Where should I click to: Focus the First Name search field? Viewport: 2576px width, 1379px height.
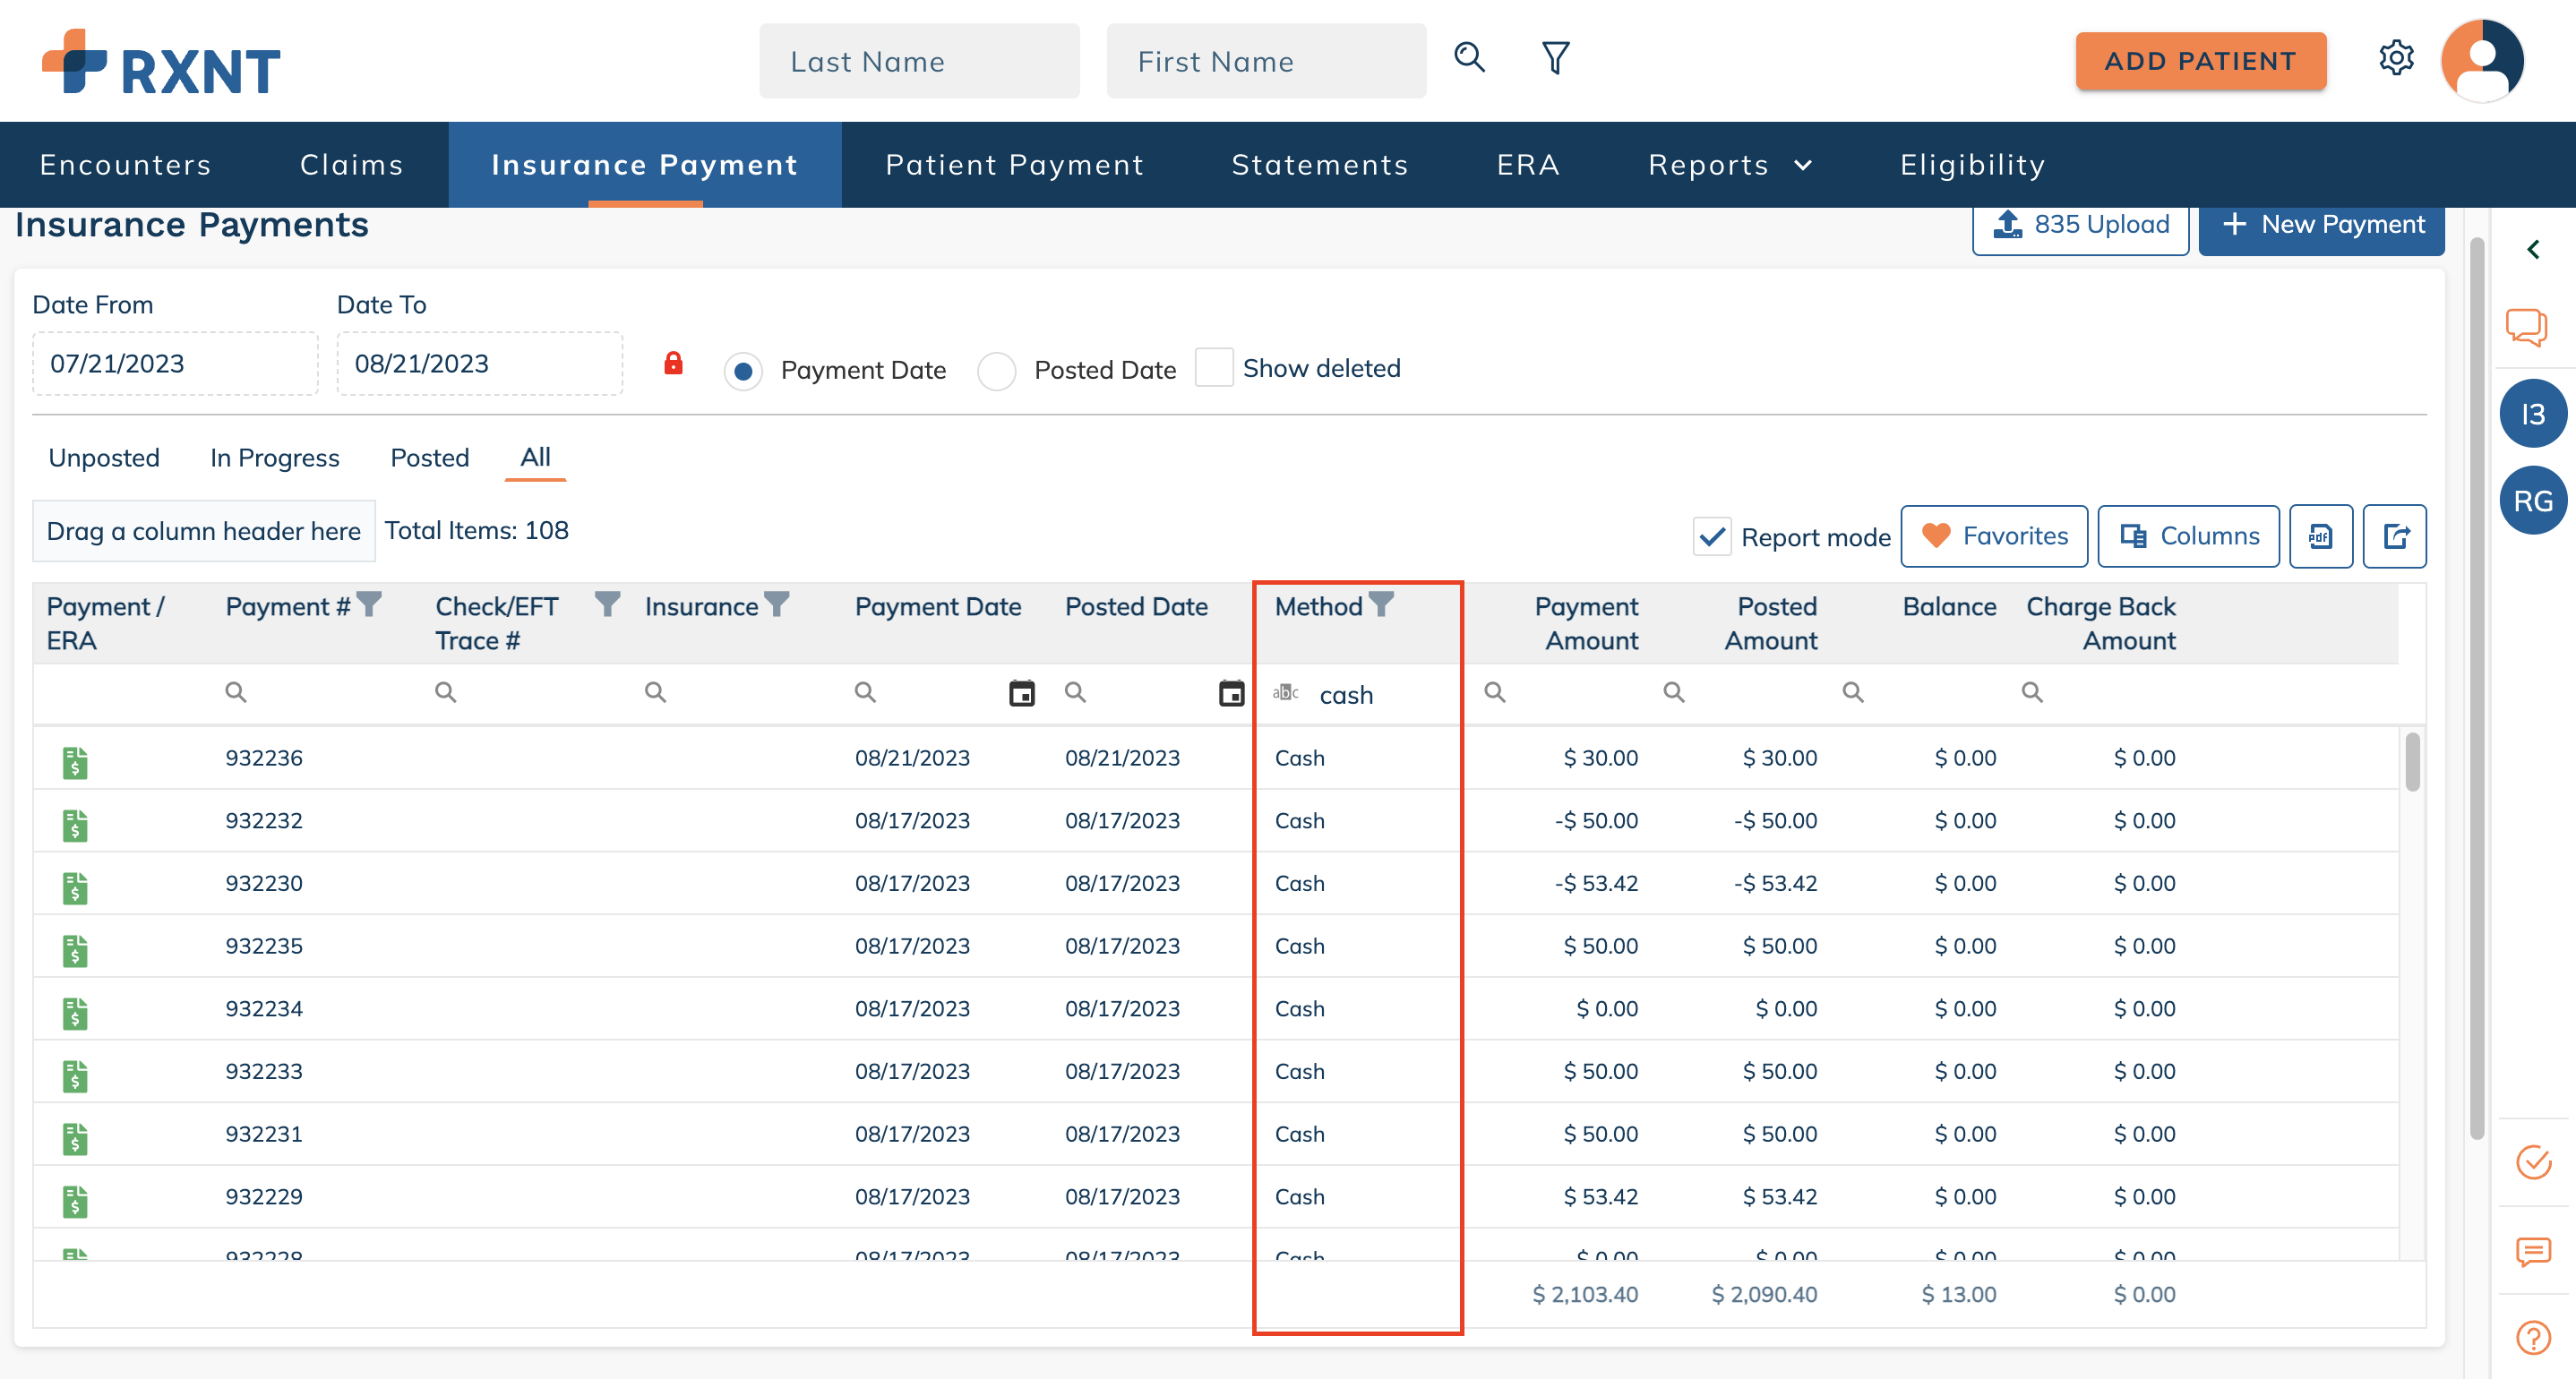click(1266, 61)
